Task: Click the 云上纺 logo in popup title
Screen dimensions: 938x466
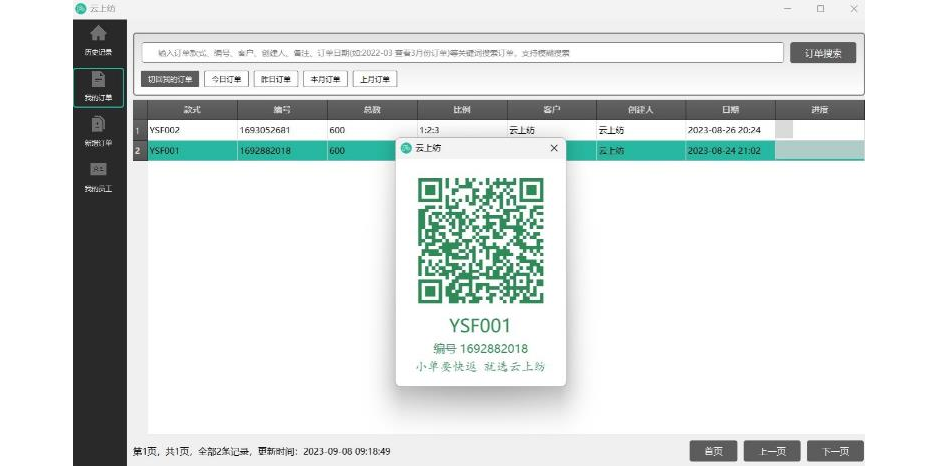Action: (x=406, y=148)
